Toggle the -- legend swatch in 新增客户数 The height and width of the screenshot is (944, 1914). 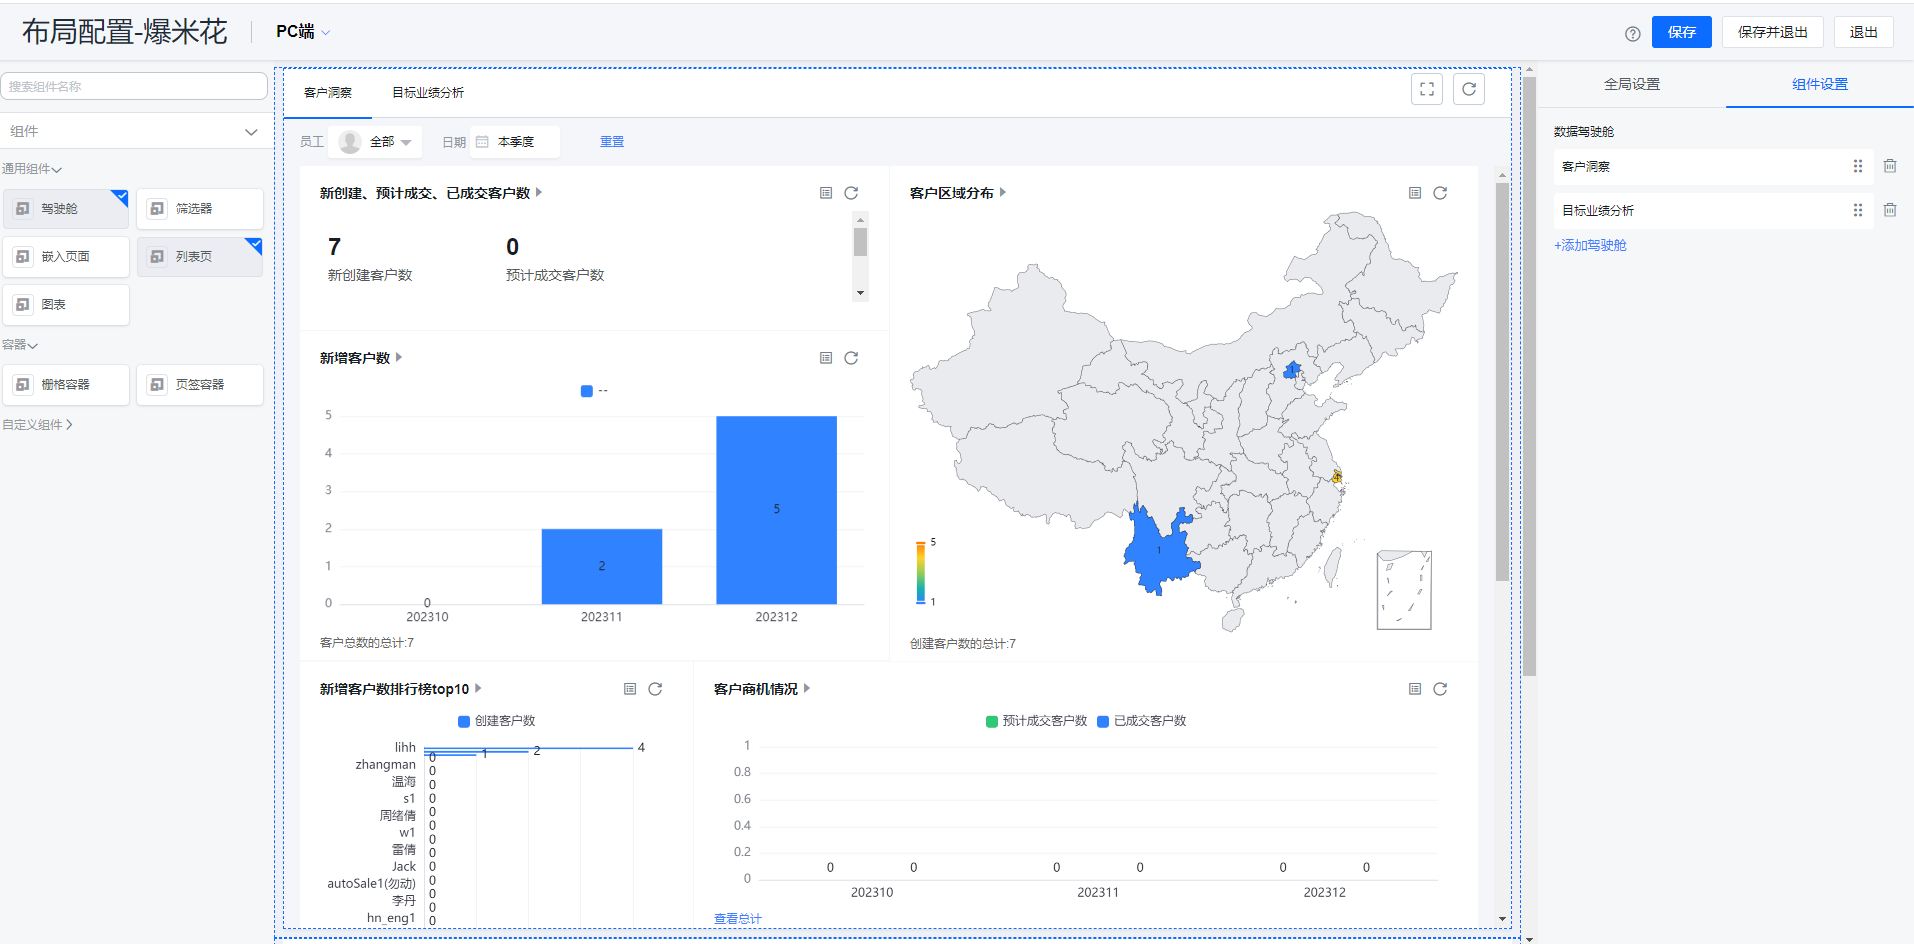[587, 391]
